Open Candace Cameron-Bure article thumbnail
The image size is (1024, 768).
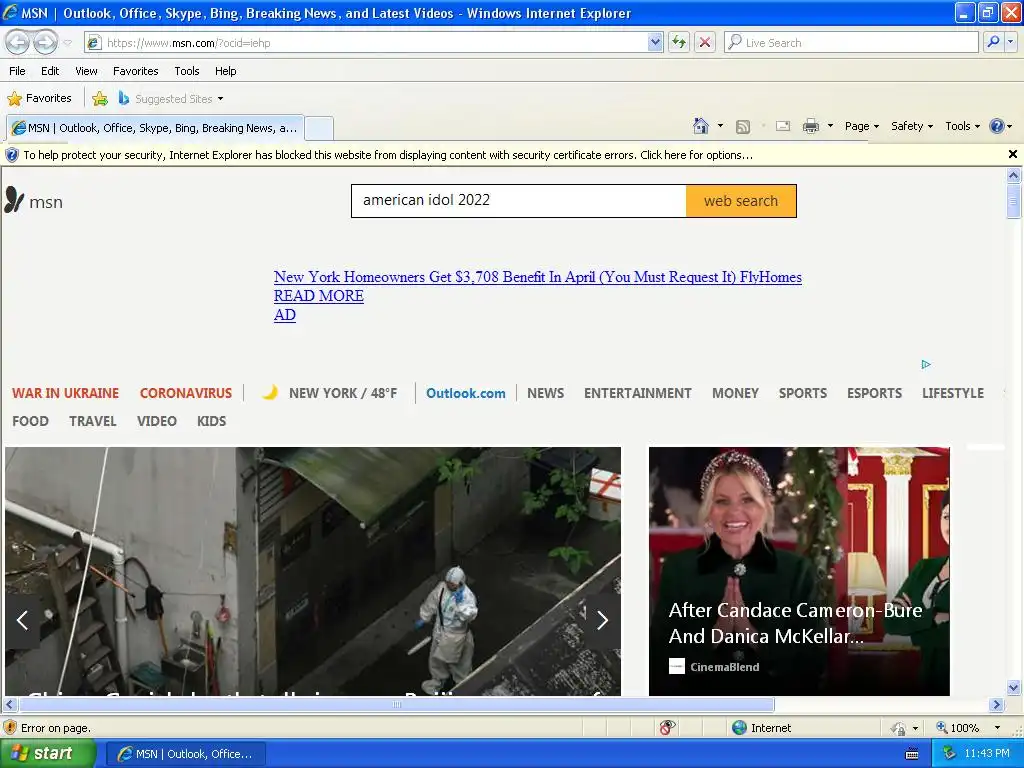pyautogui.click(x=799, y=571)
